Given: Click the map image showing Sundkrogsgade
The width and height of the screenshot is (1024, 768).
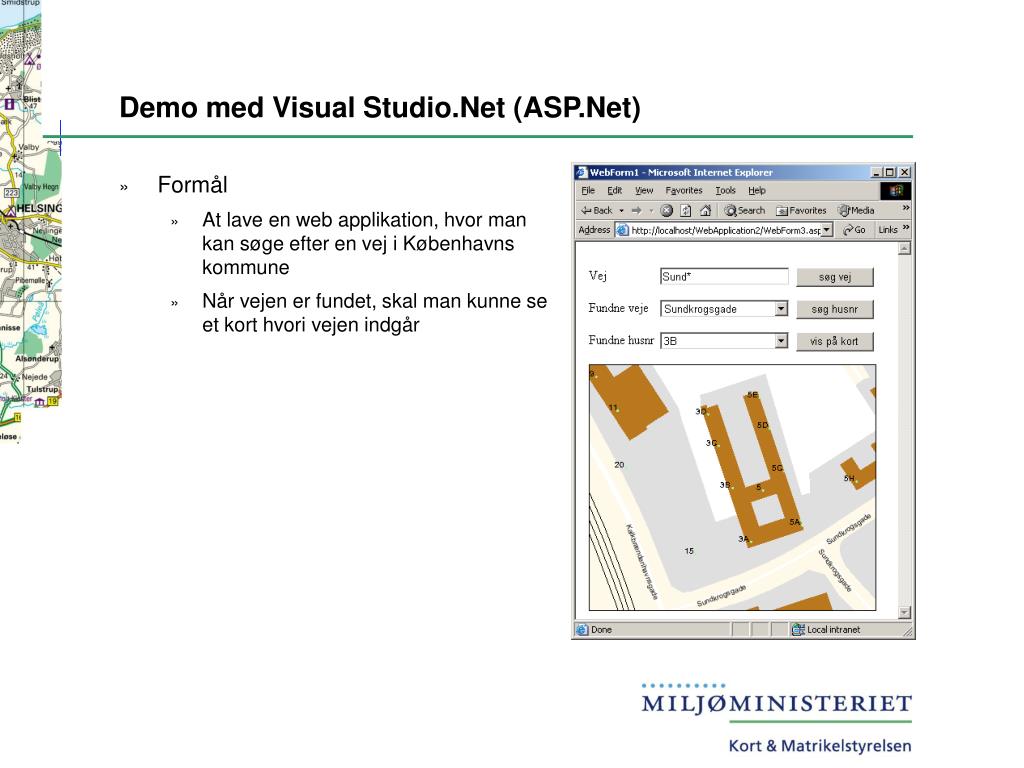Looking at the screenshot, I should [x=732, y=487].
